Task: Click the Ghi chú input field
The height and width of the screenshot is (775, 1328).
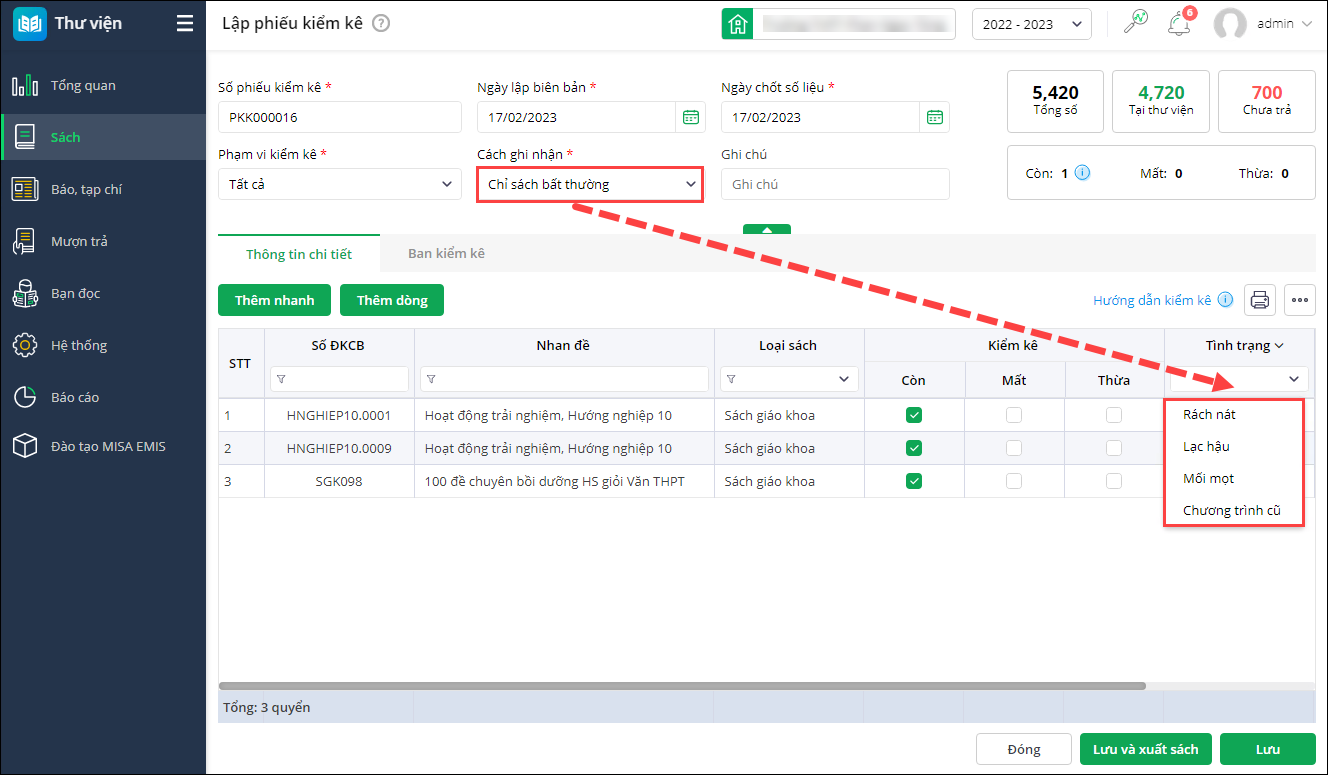Action: (835, 184)
